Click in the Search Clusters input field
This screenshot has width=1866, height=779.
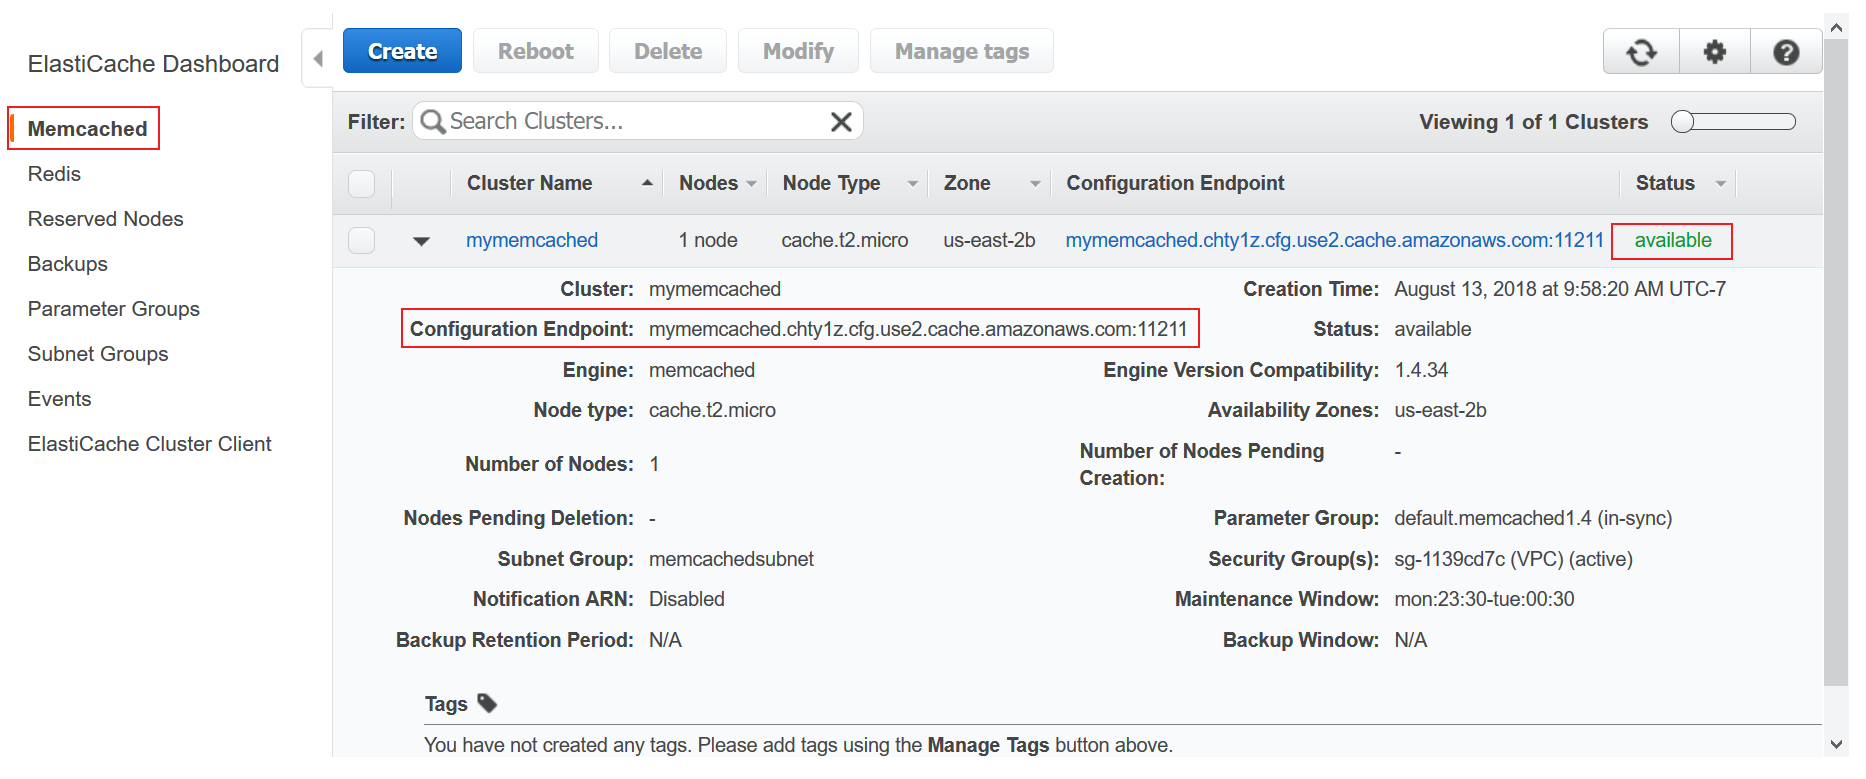(x=637, y=121)
